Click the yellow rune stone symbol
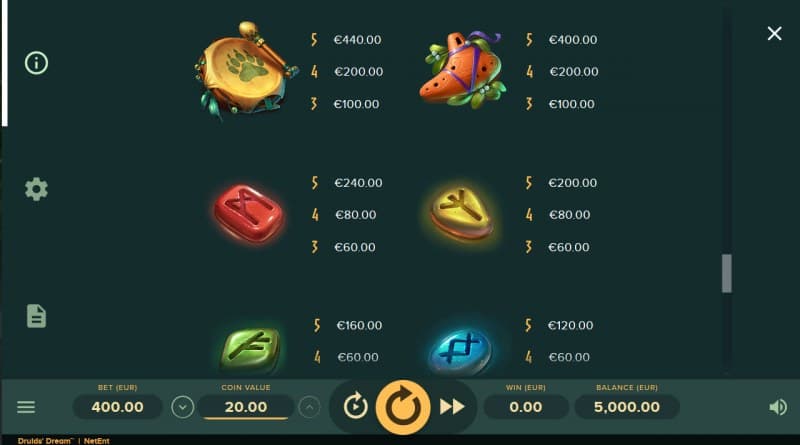Screen dimensions: 800x445 click(x=462, y=212)
